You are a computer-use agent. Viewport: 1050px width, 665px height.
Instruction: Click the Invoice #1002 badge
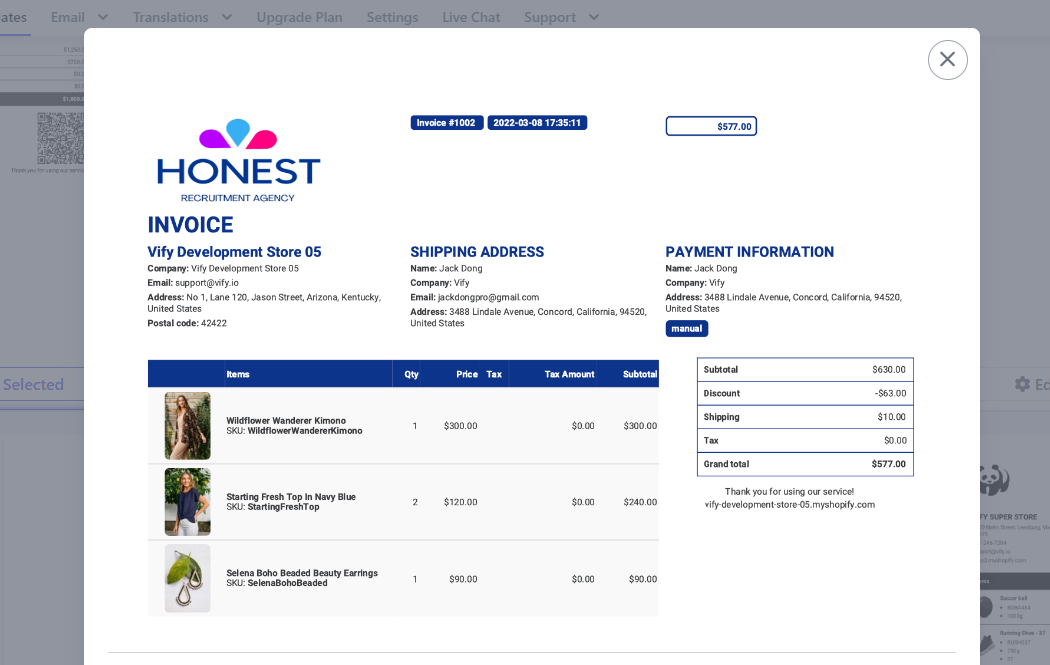tap(446, 123)
